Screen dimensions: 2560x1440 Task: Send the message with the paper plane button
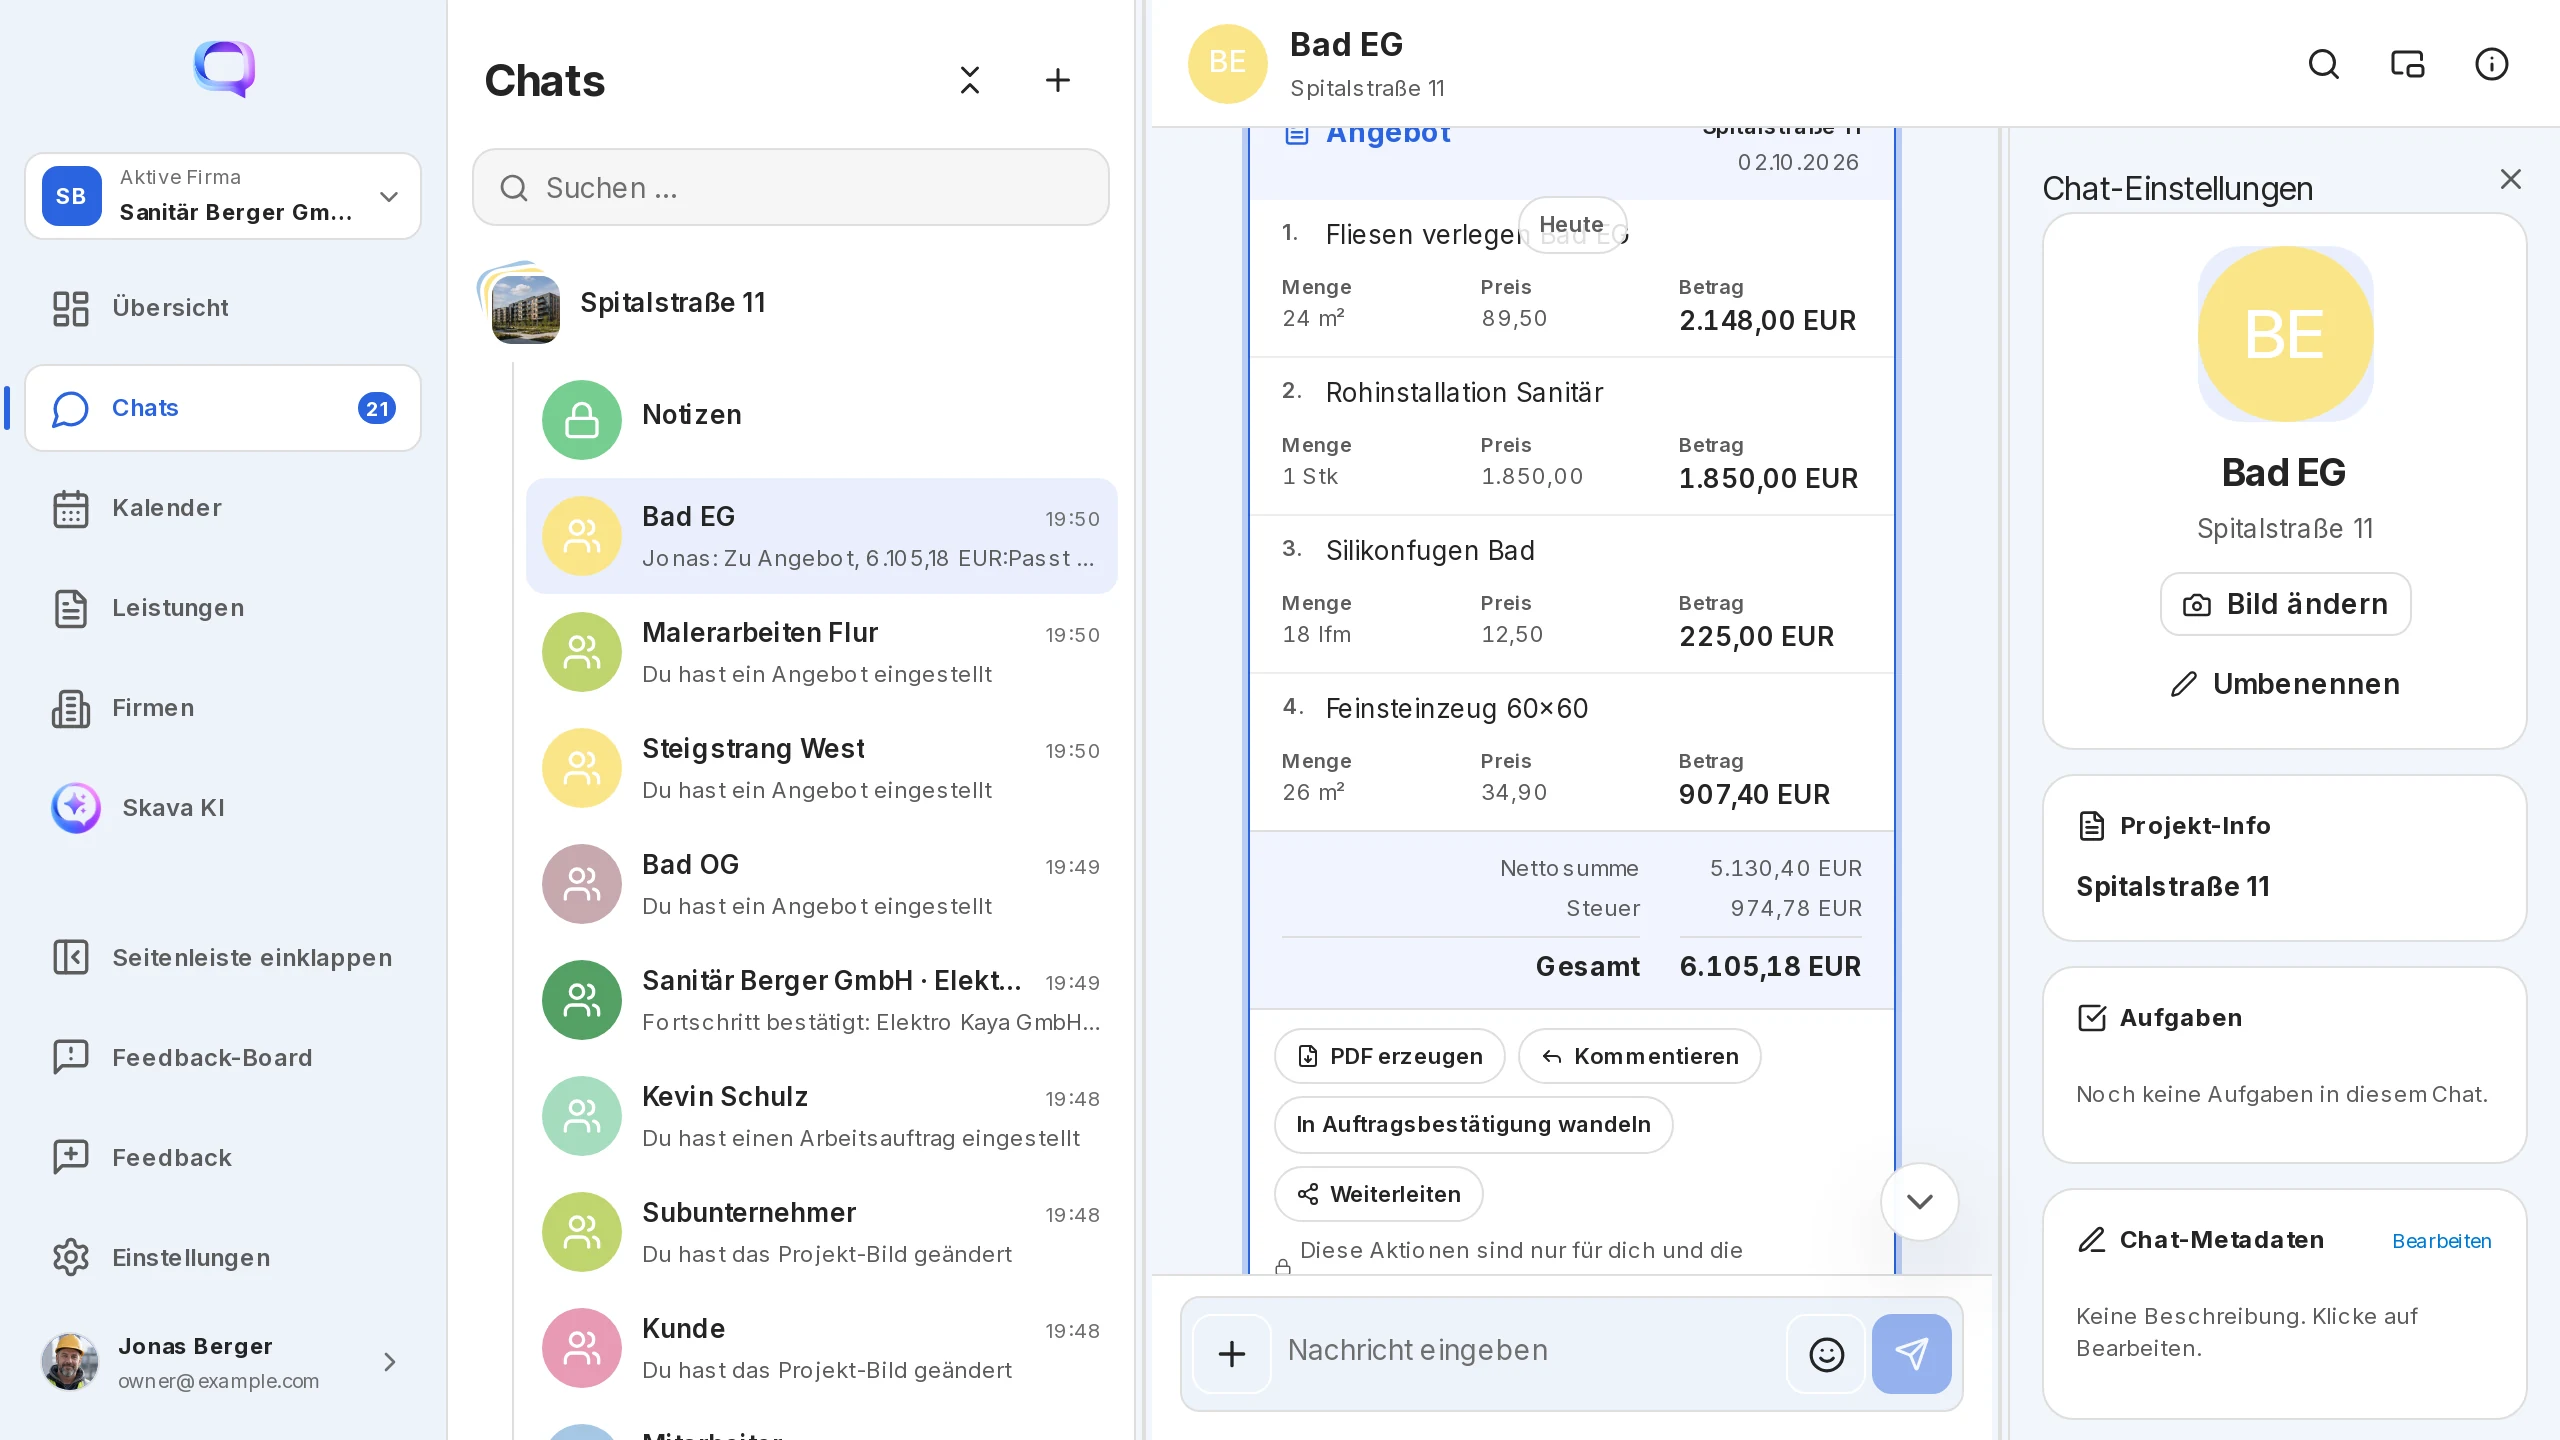pyautogui.click(x=1911, y=1354)
